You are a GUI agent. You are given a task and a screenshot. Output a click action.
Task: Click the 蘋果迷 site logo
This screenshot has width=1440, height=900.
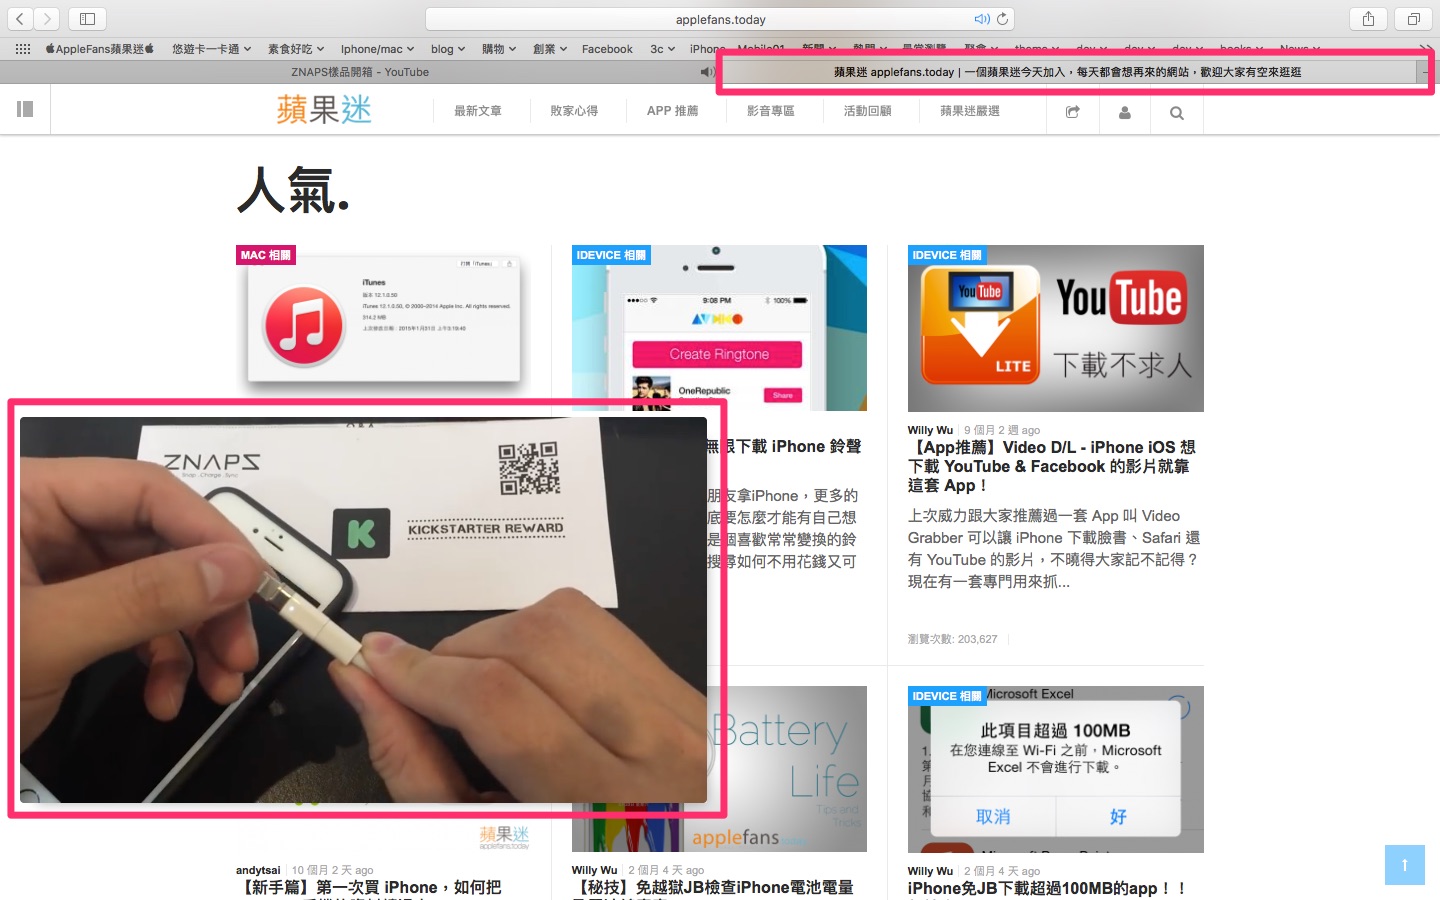324,109
